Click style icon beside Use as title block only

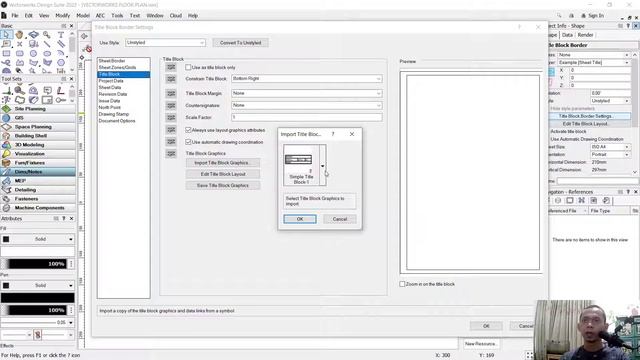171,67
